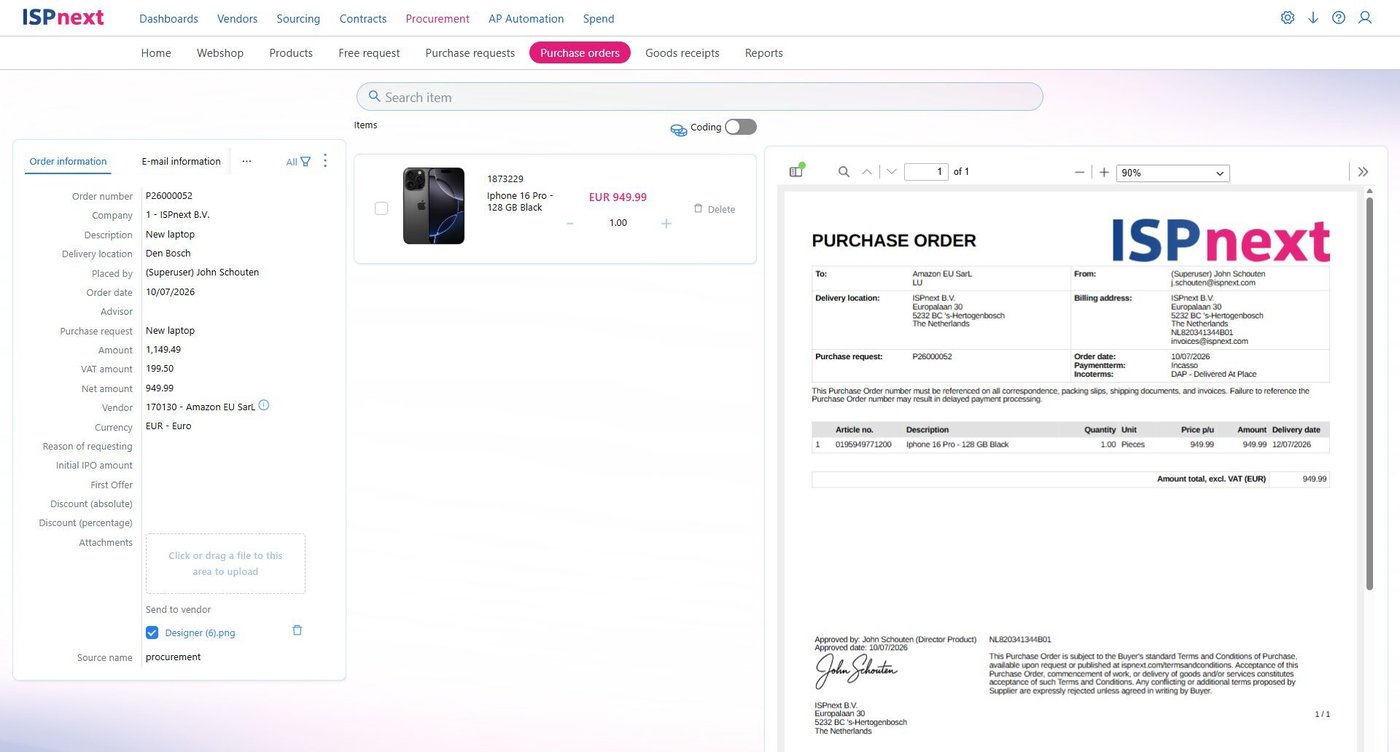Click the VAT amount value 199.50

(159, 369)
